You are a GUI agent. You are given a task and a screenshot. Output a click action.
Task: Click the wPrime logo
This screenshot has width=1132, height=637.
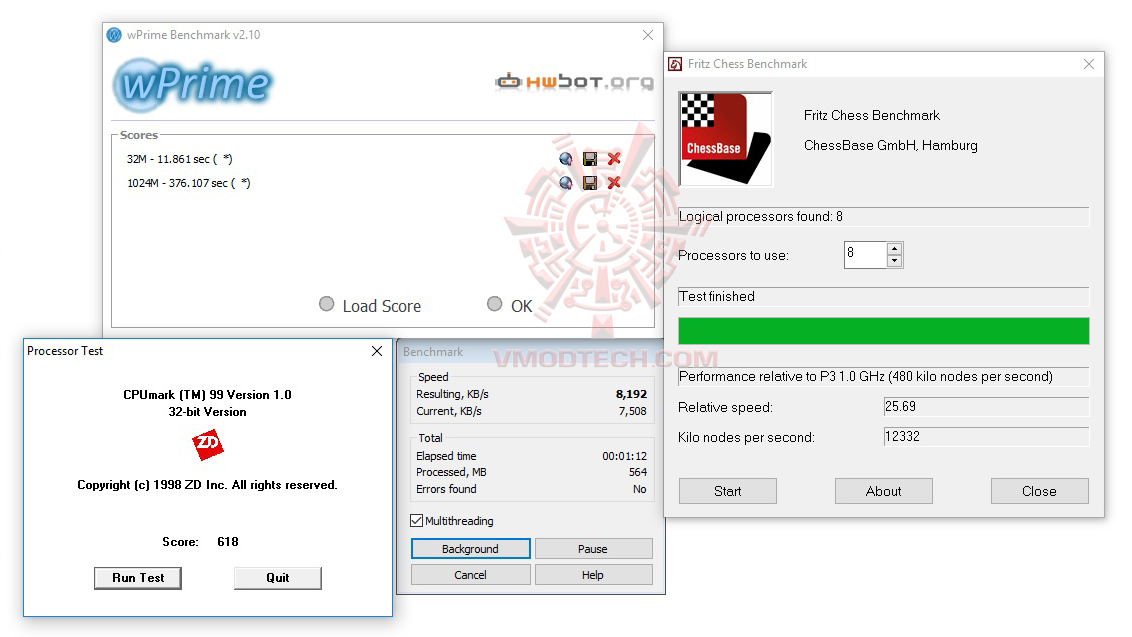[x=193, y=84]
